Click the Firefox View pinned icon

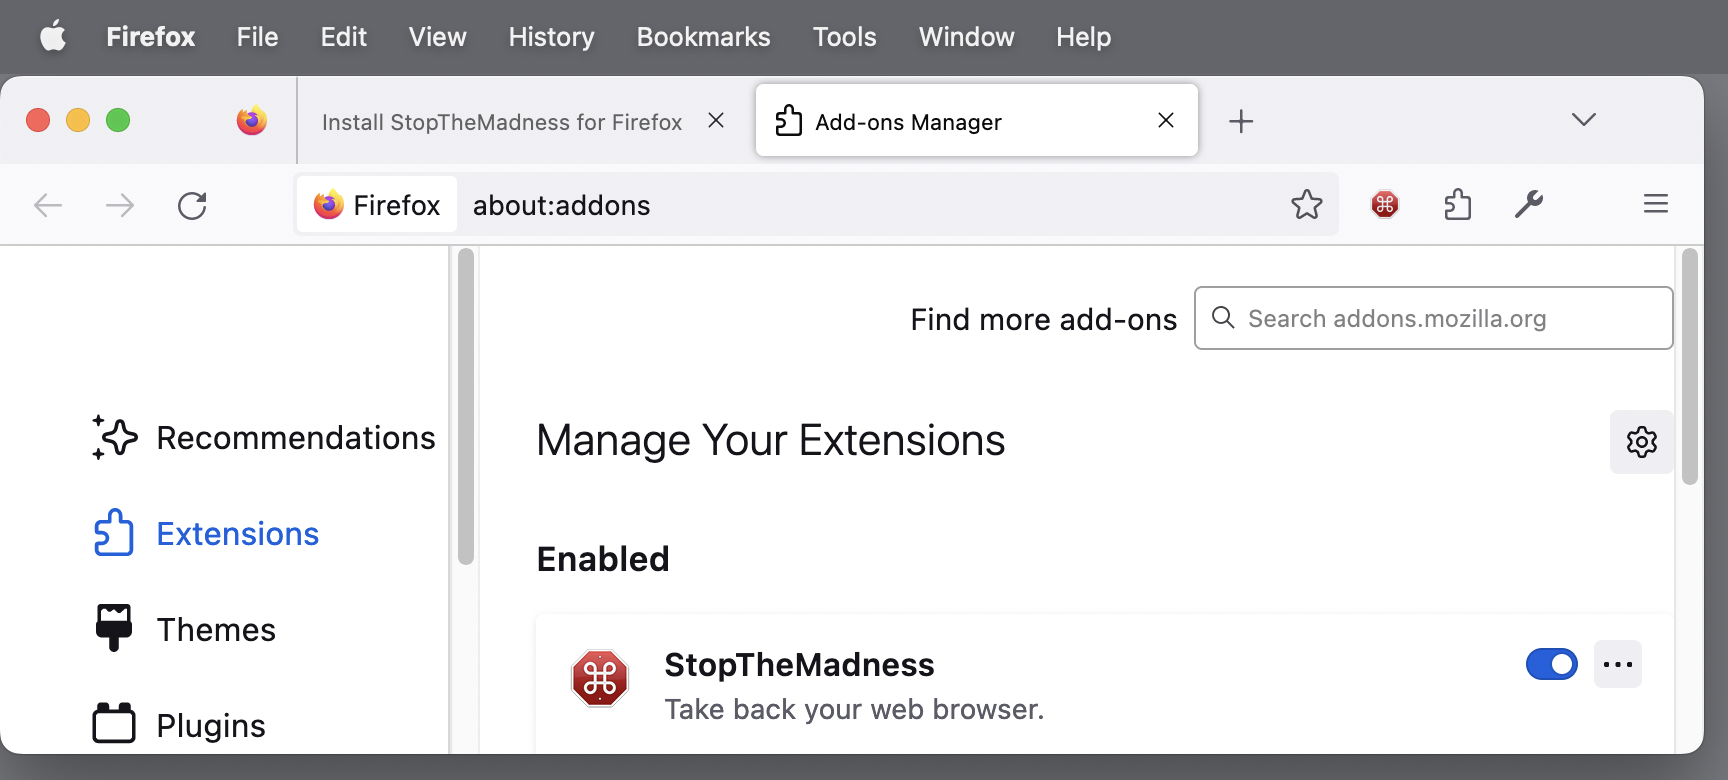click(252, 121)
